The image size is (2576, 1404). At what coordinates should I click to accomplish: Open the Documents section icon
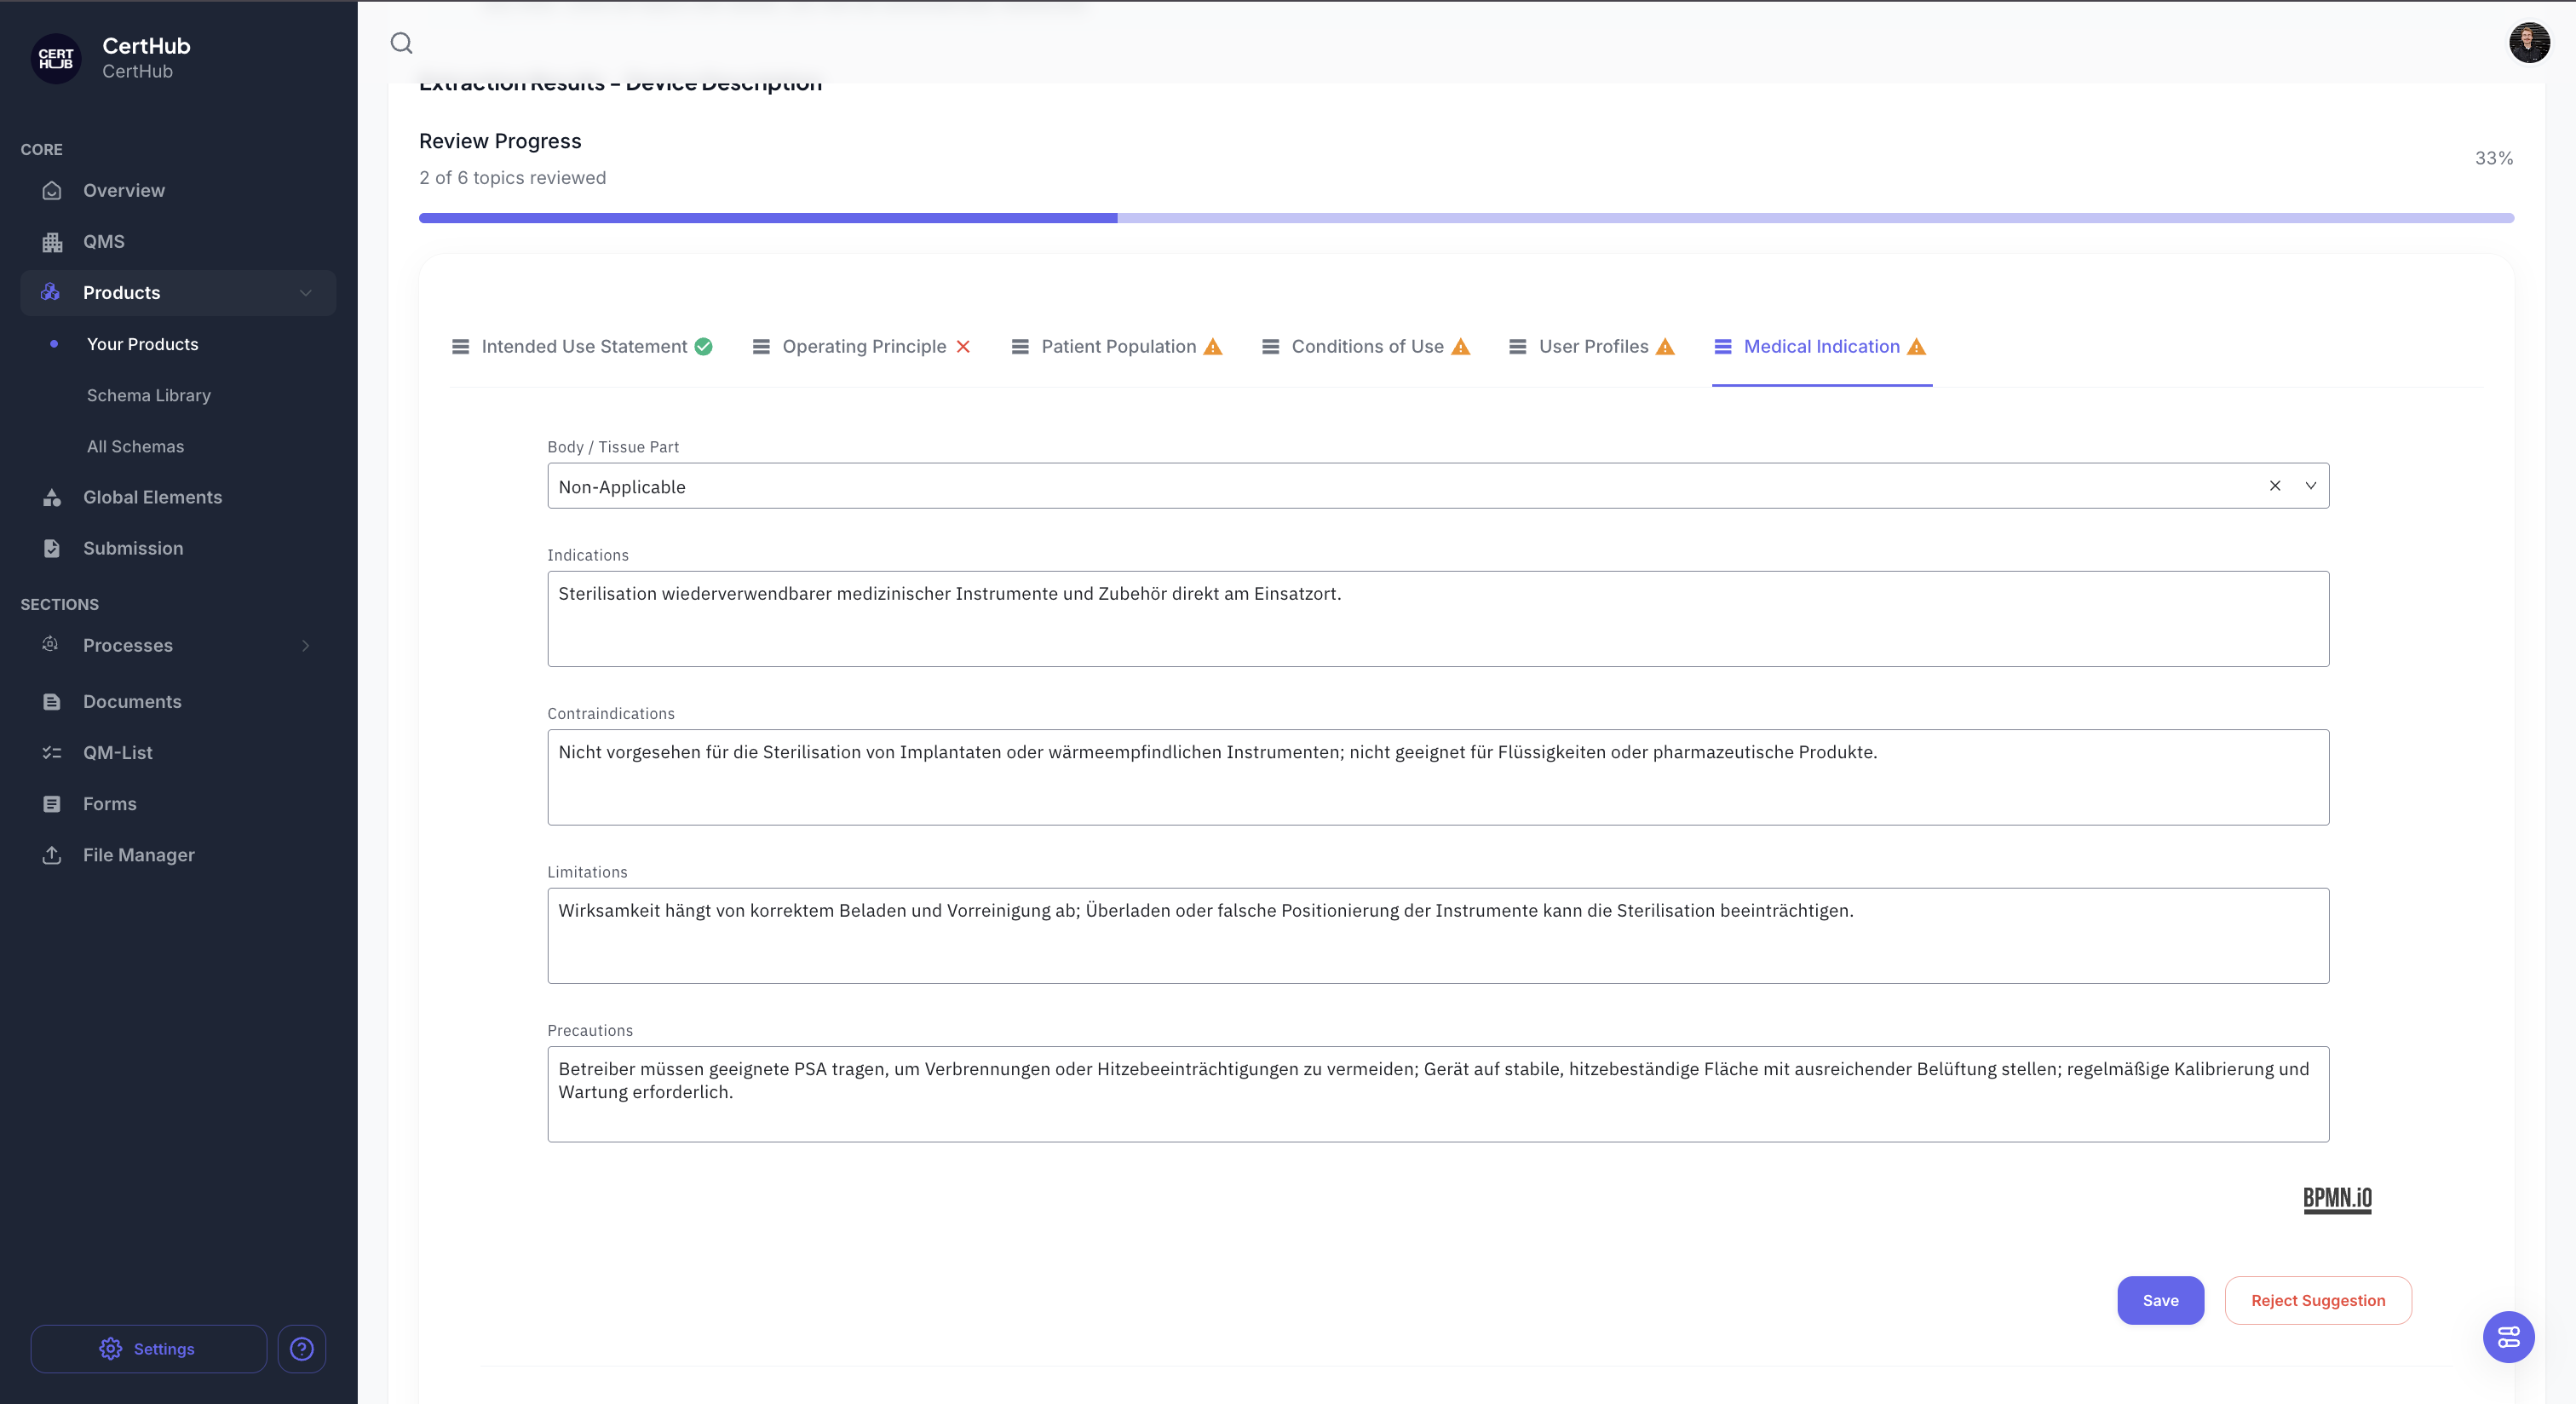pyautogui.click(x=51, y=701)
